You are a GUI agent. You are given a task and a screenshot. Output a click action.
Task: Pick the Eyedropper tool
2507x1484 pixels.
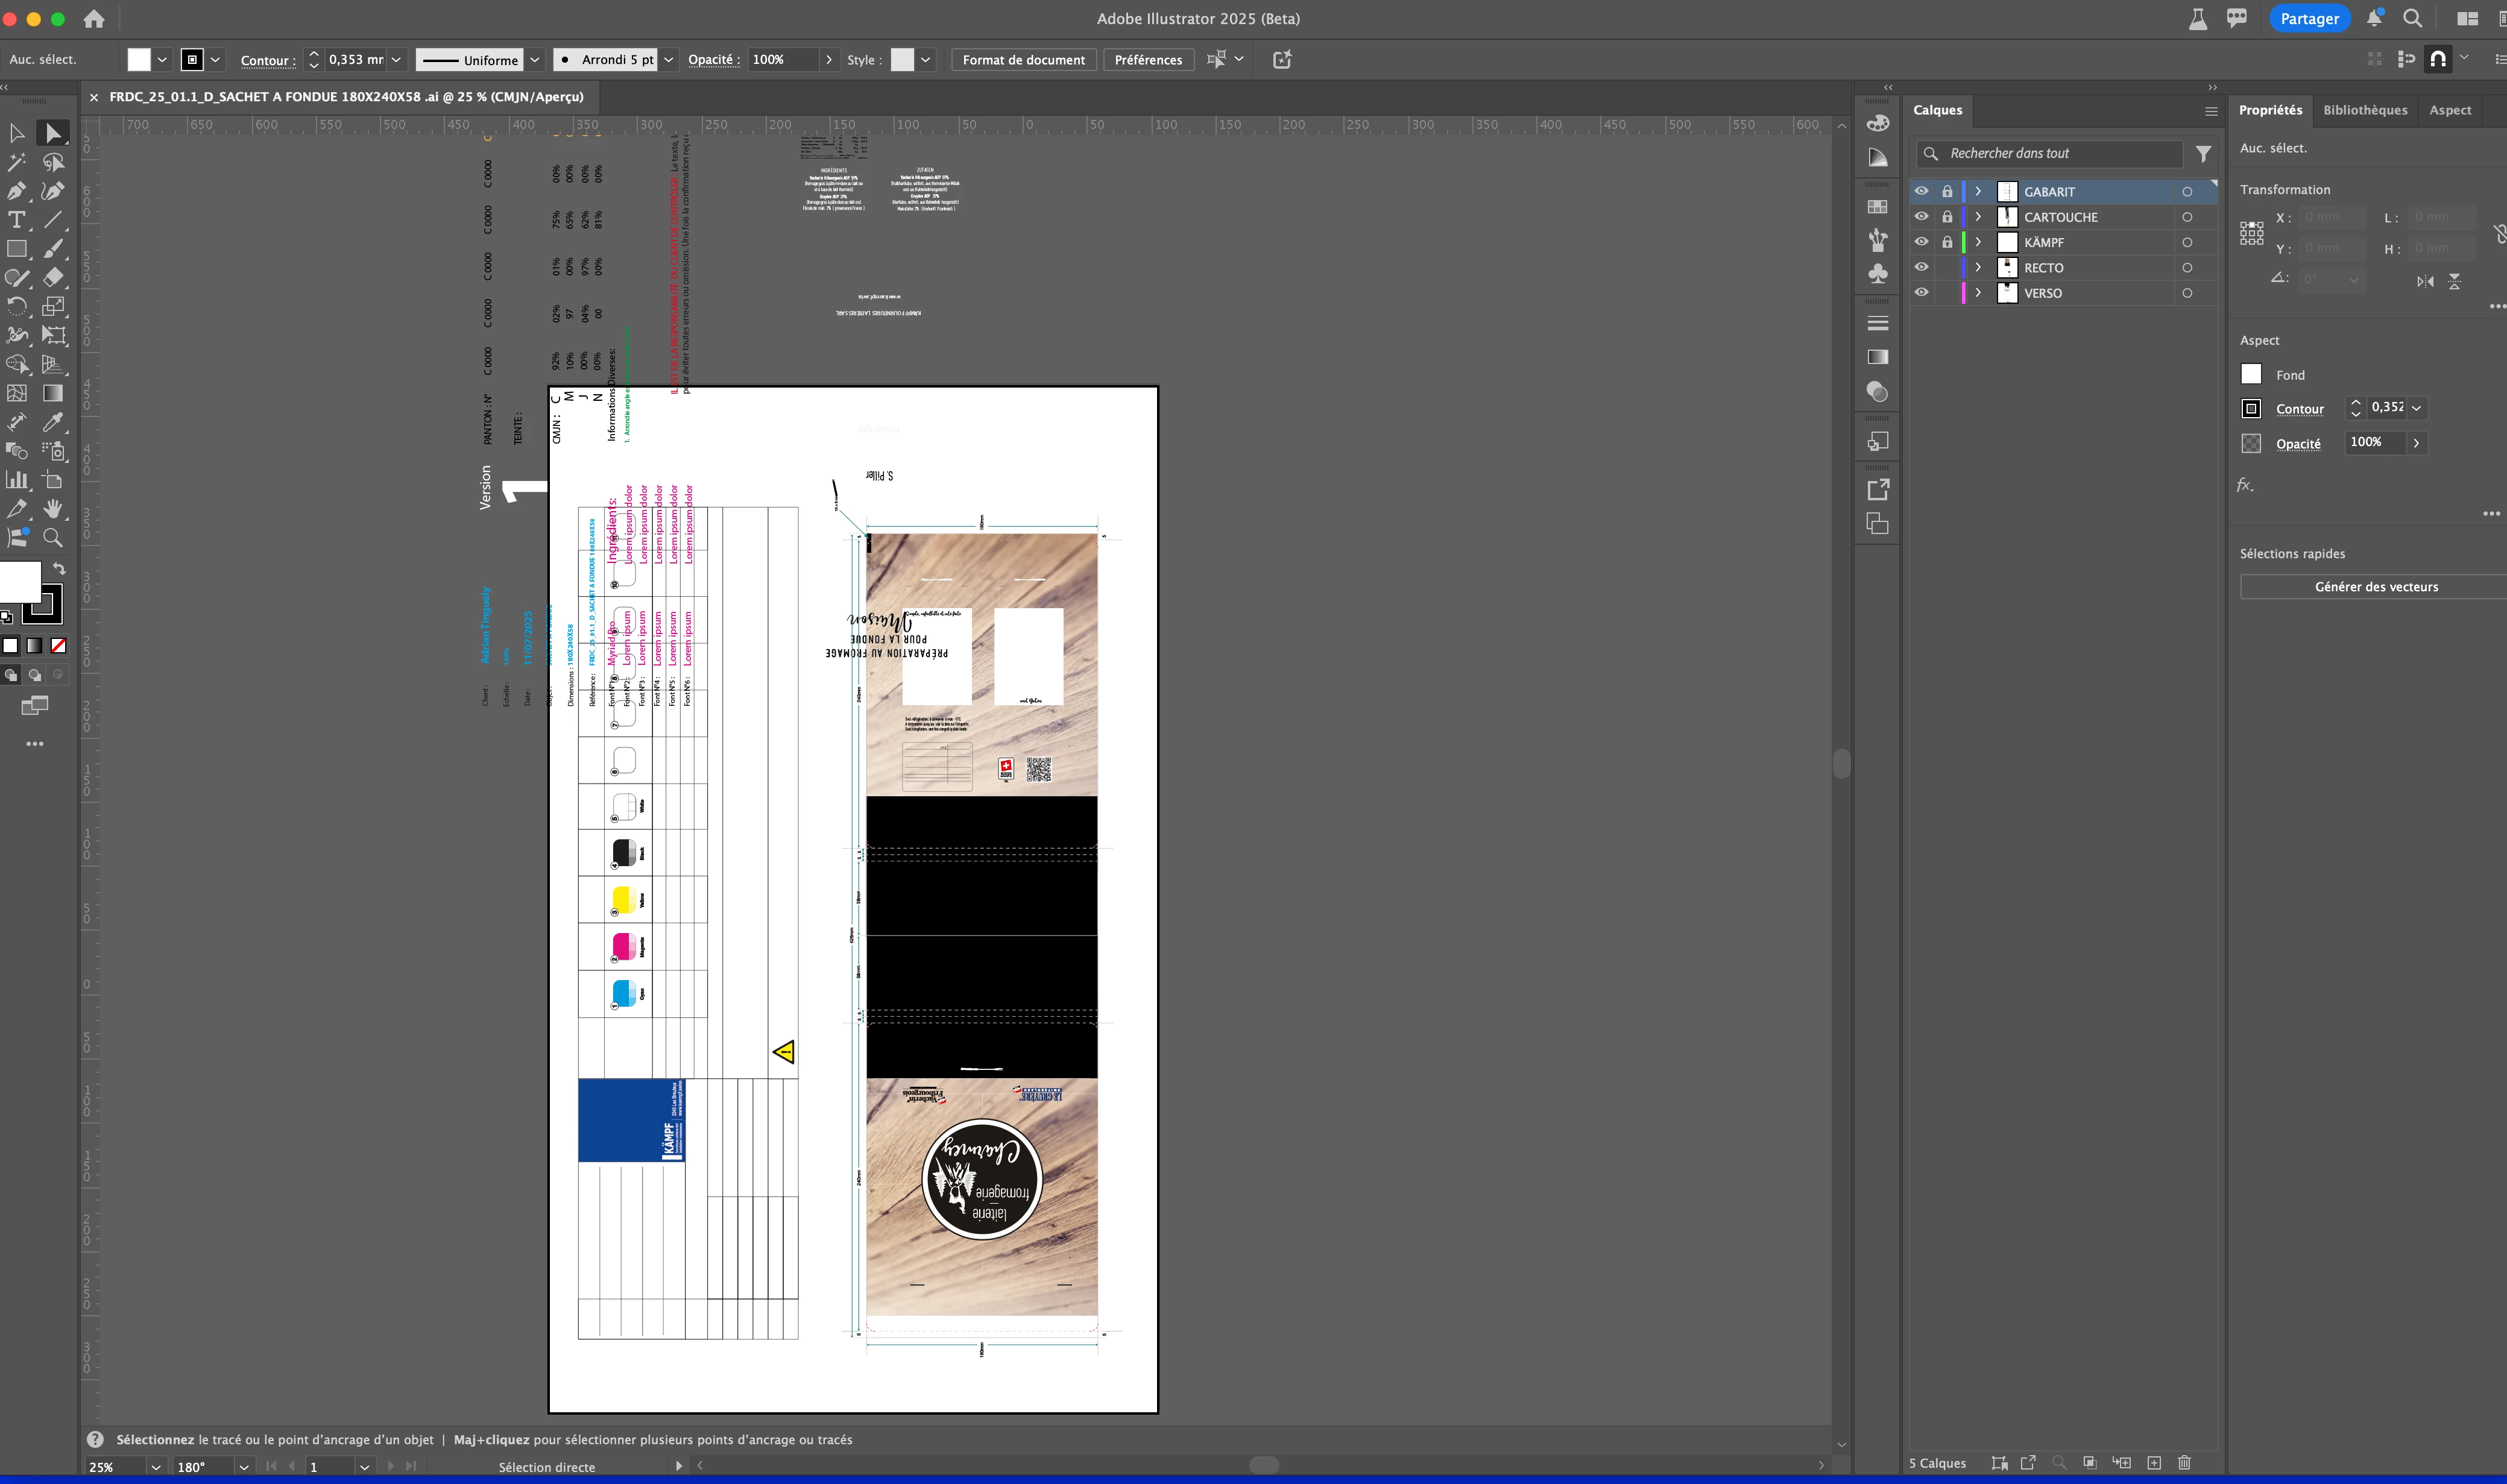[53, 422]
